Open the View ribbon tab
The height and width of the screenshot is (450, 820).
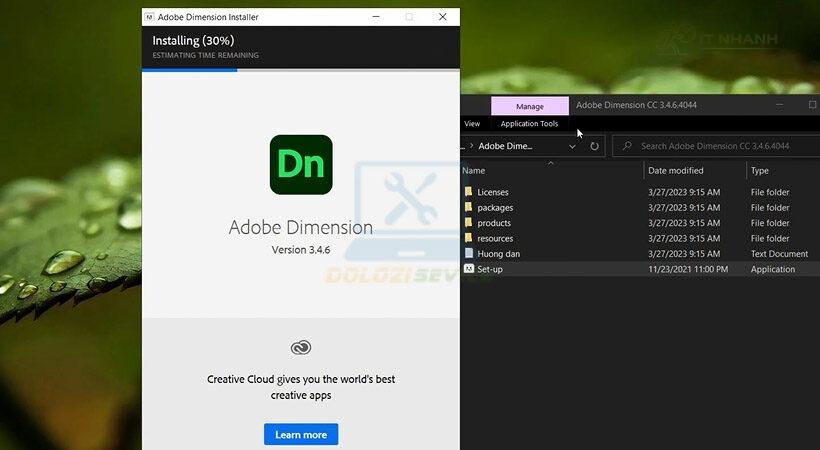click(x=472, y=124)
